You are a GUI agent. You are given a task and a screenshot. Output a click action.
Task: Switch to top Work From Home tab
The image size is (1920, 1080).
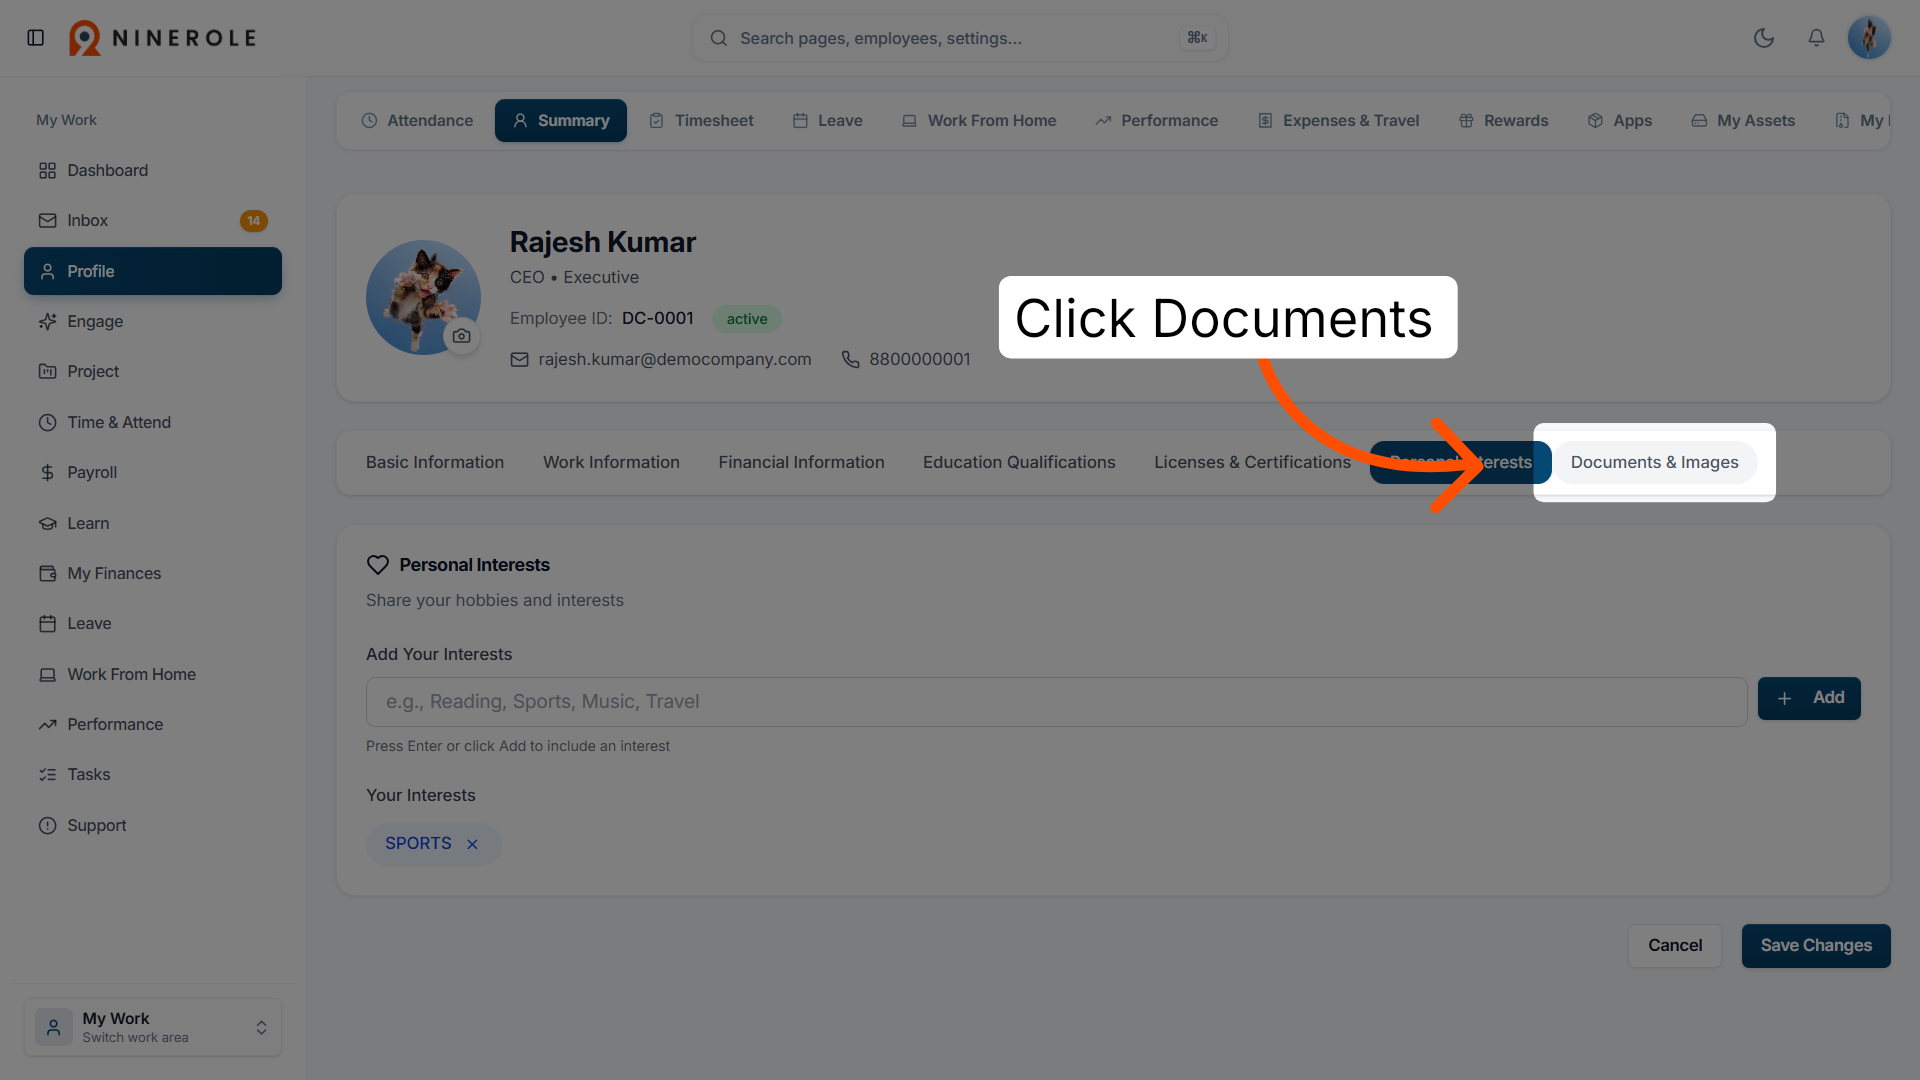pyautogui.click(x=979, y=120)
